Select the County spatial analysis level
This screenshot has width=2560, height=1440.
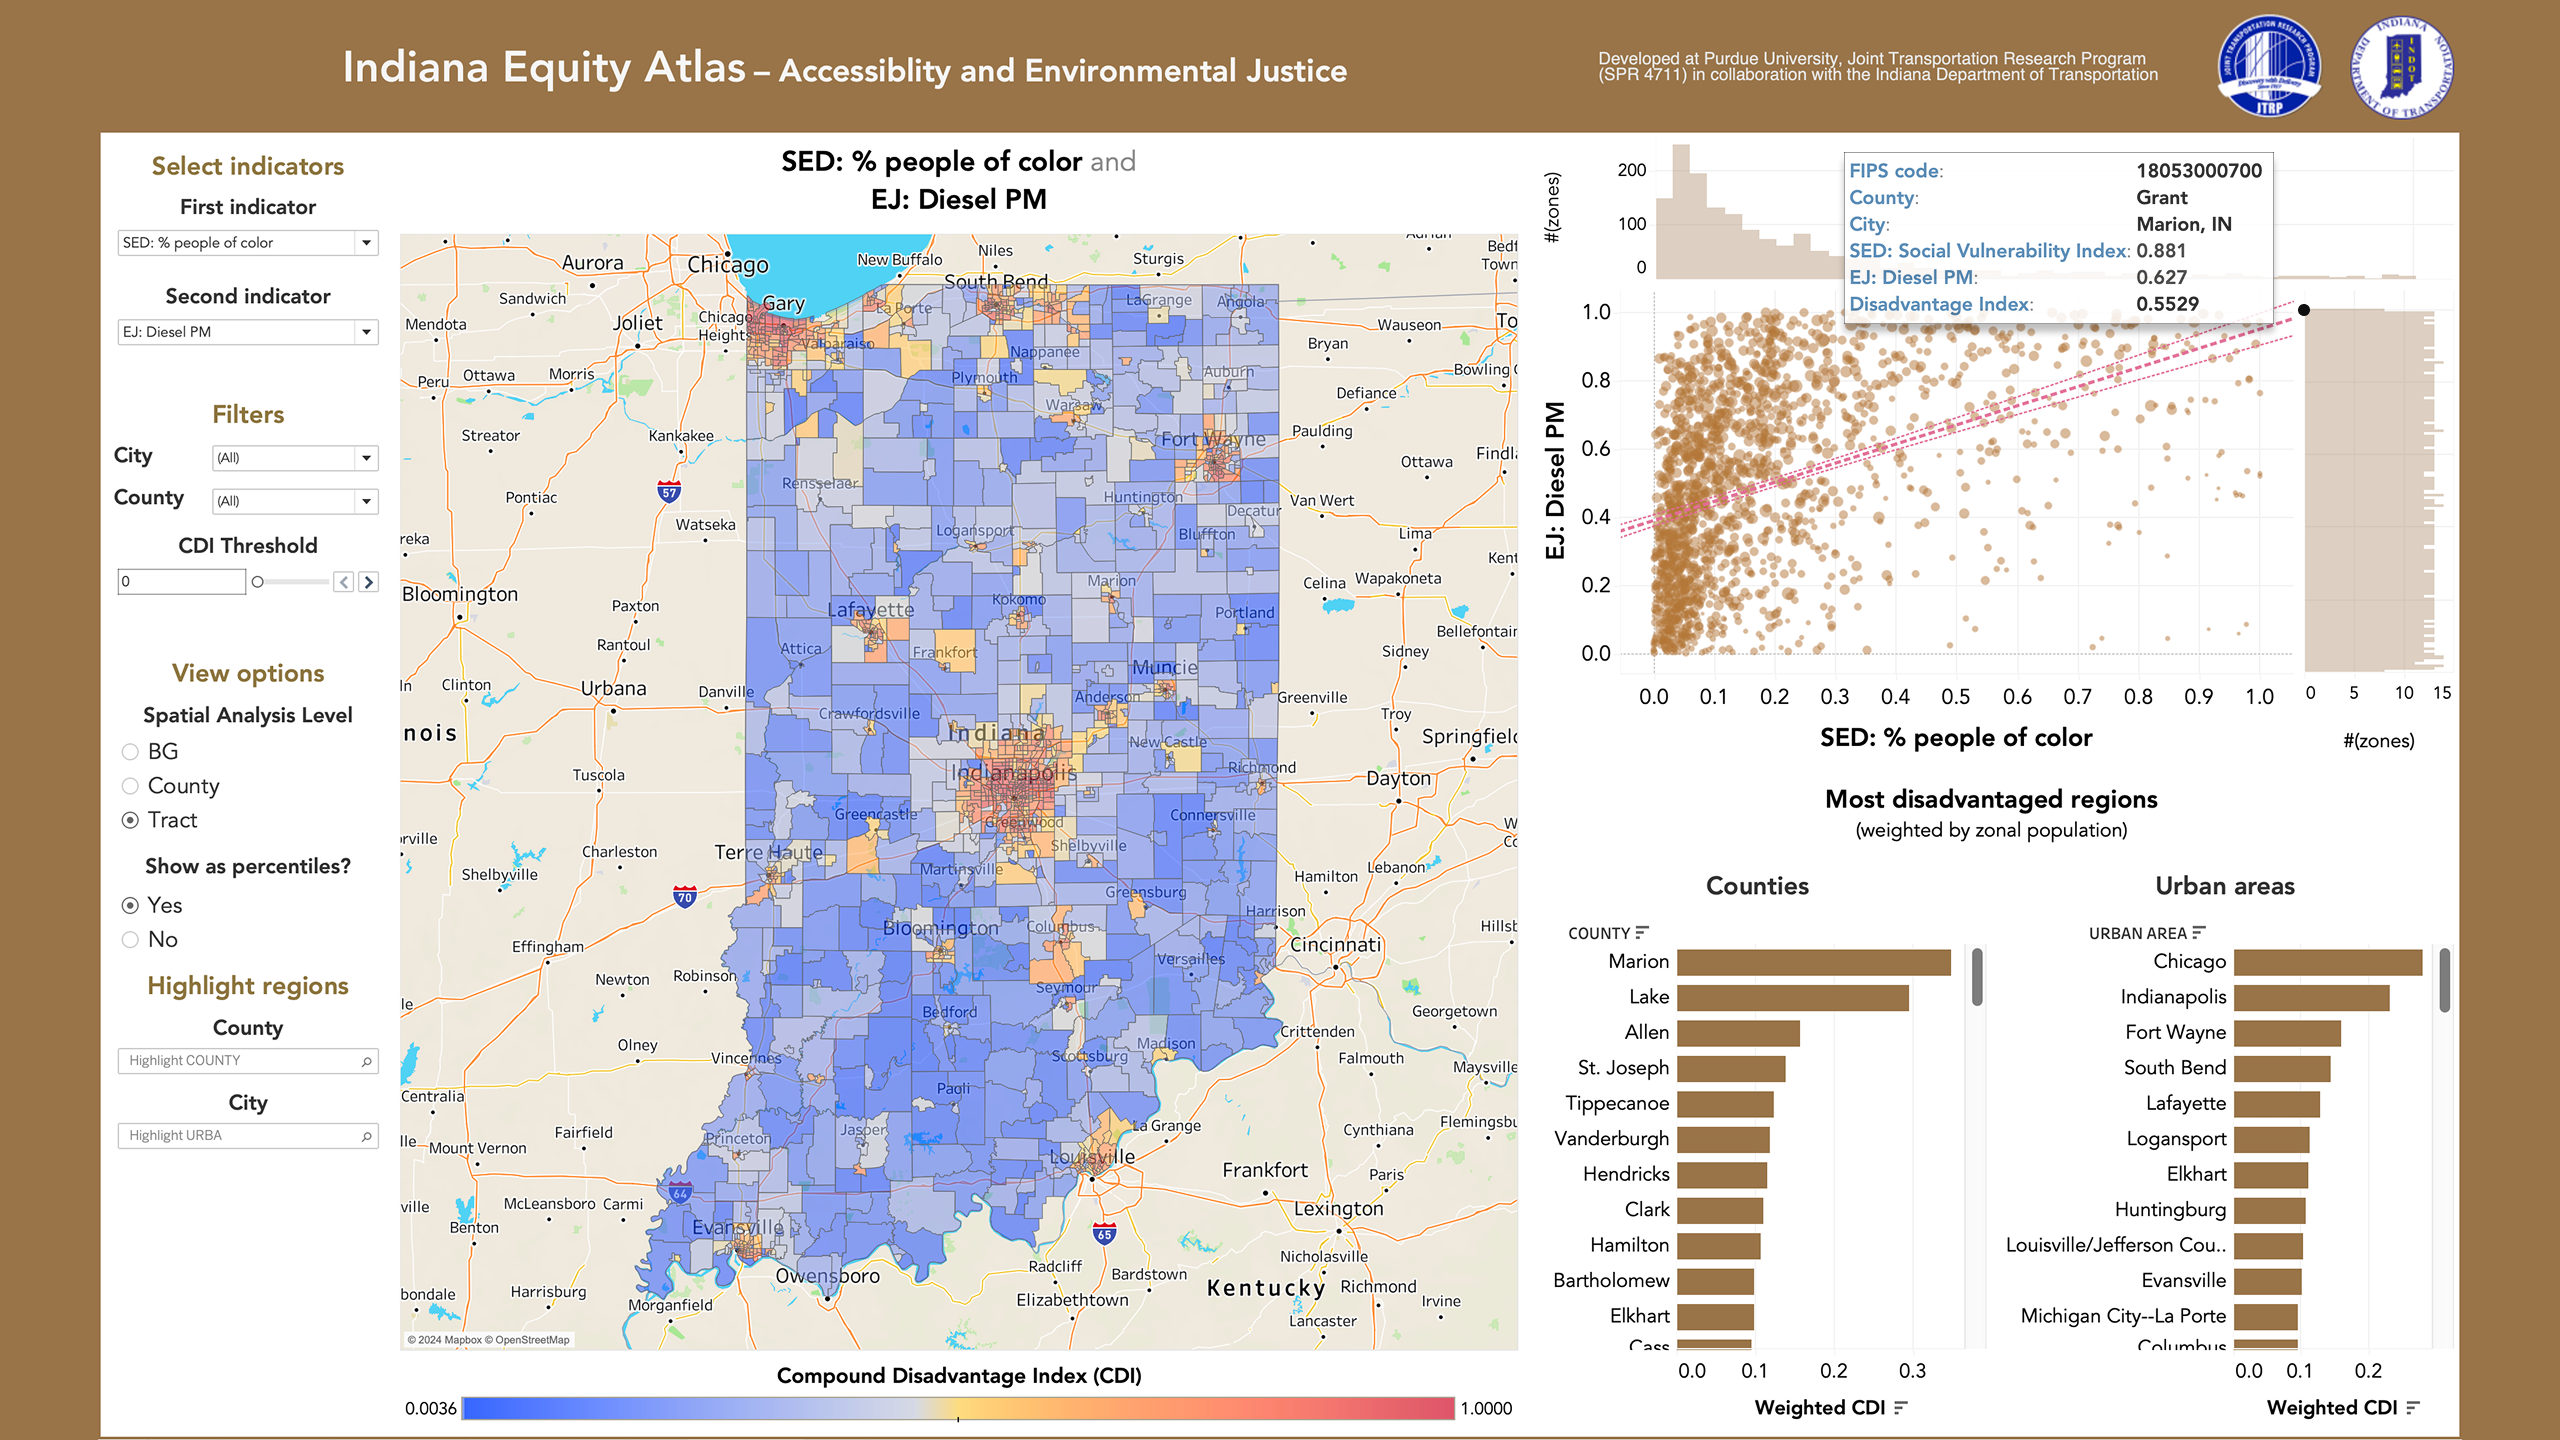(x=130, y=786)
